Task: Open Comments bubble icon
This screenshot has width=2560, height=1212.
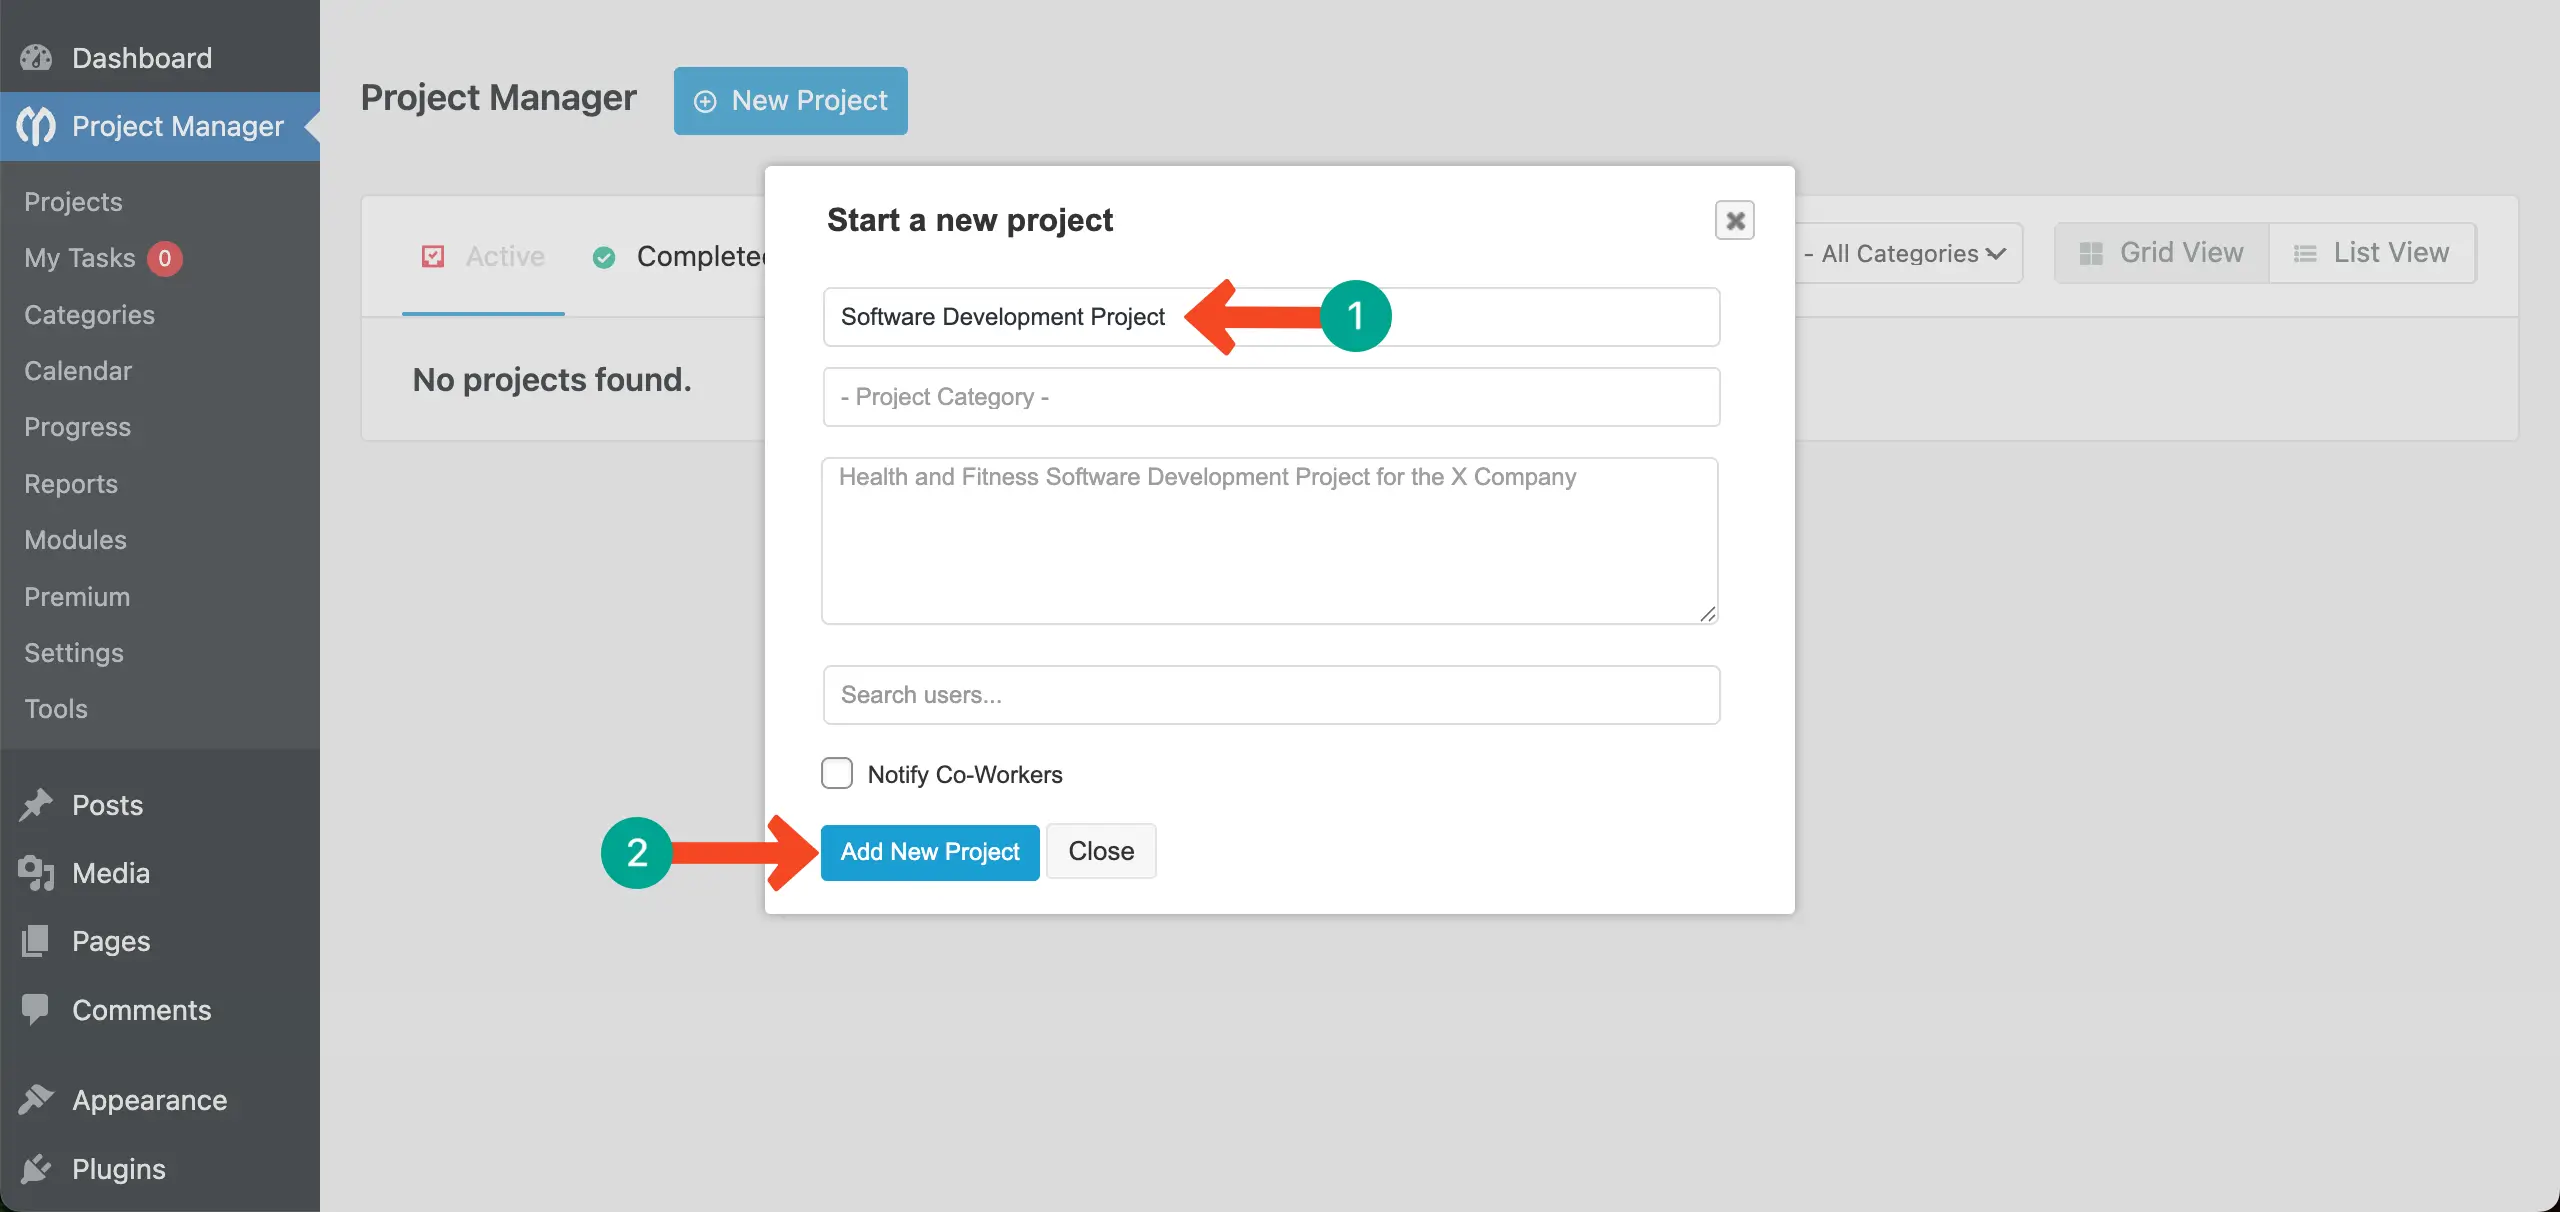Action: click(x=35, y=1009)
